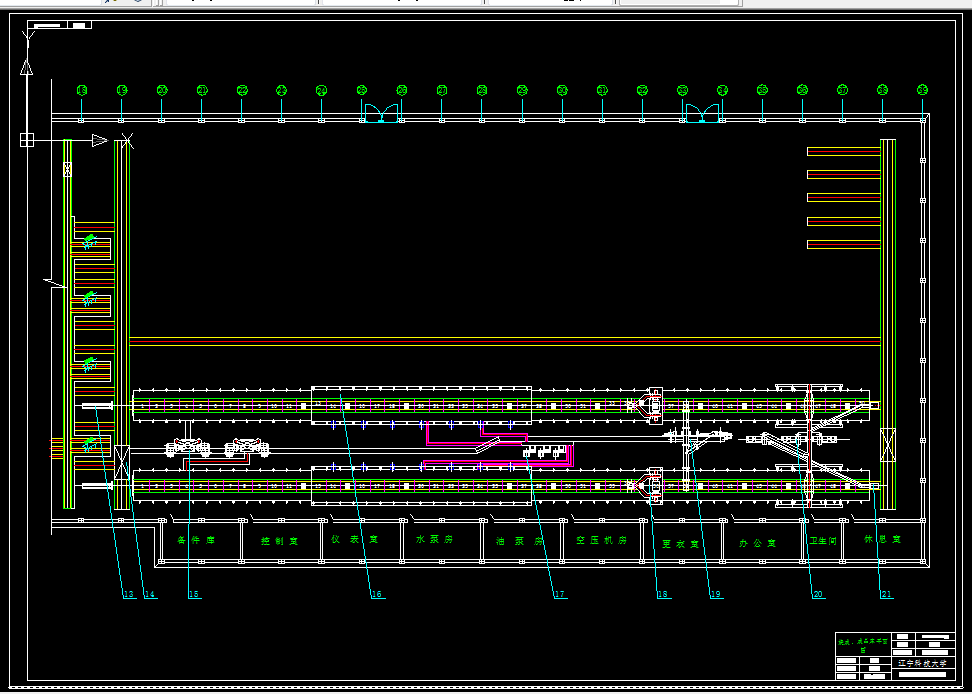Click the 休息室 room label
This screenshot has height=694, width=972.
pyautogui.click(x=883, y=539)
